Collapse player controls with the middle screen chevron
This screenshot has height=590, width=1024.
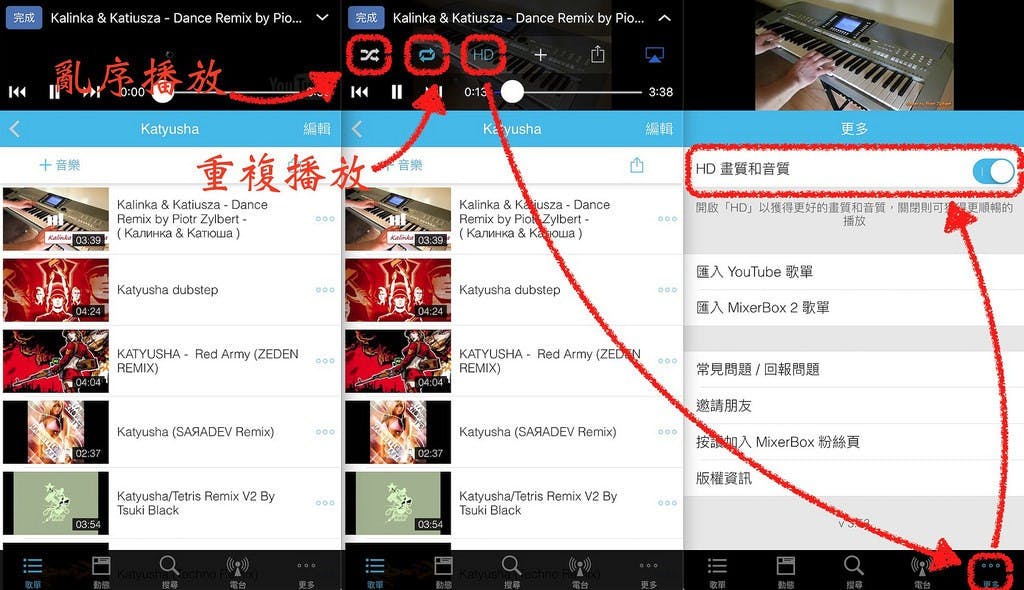pos(664,18)
